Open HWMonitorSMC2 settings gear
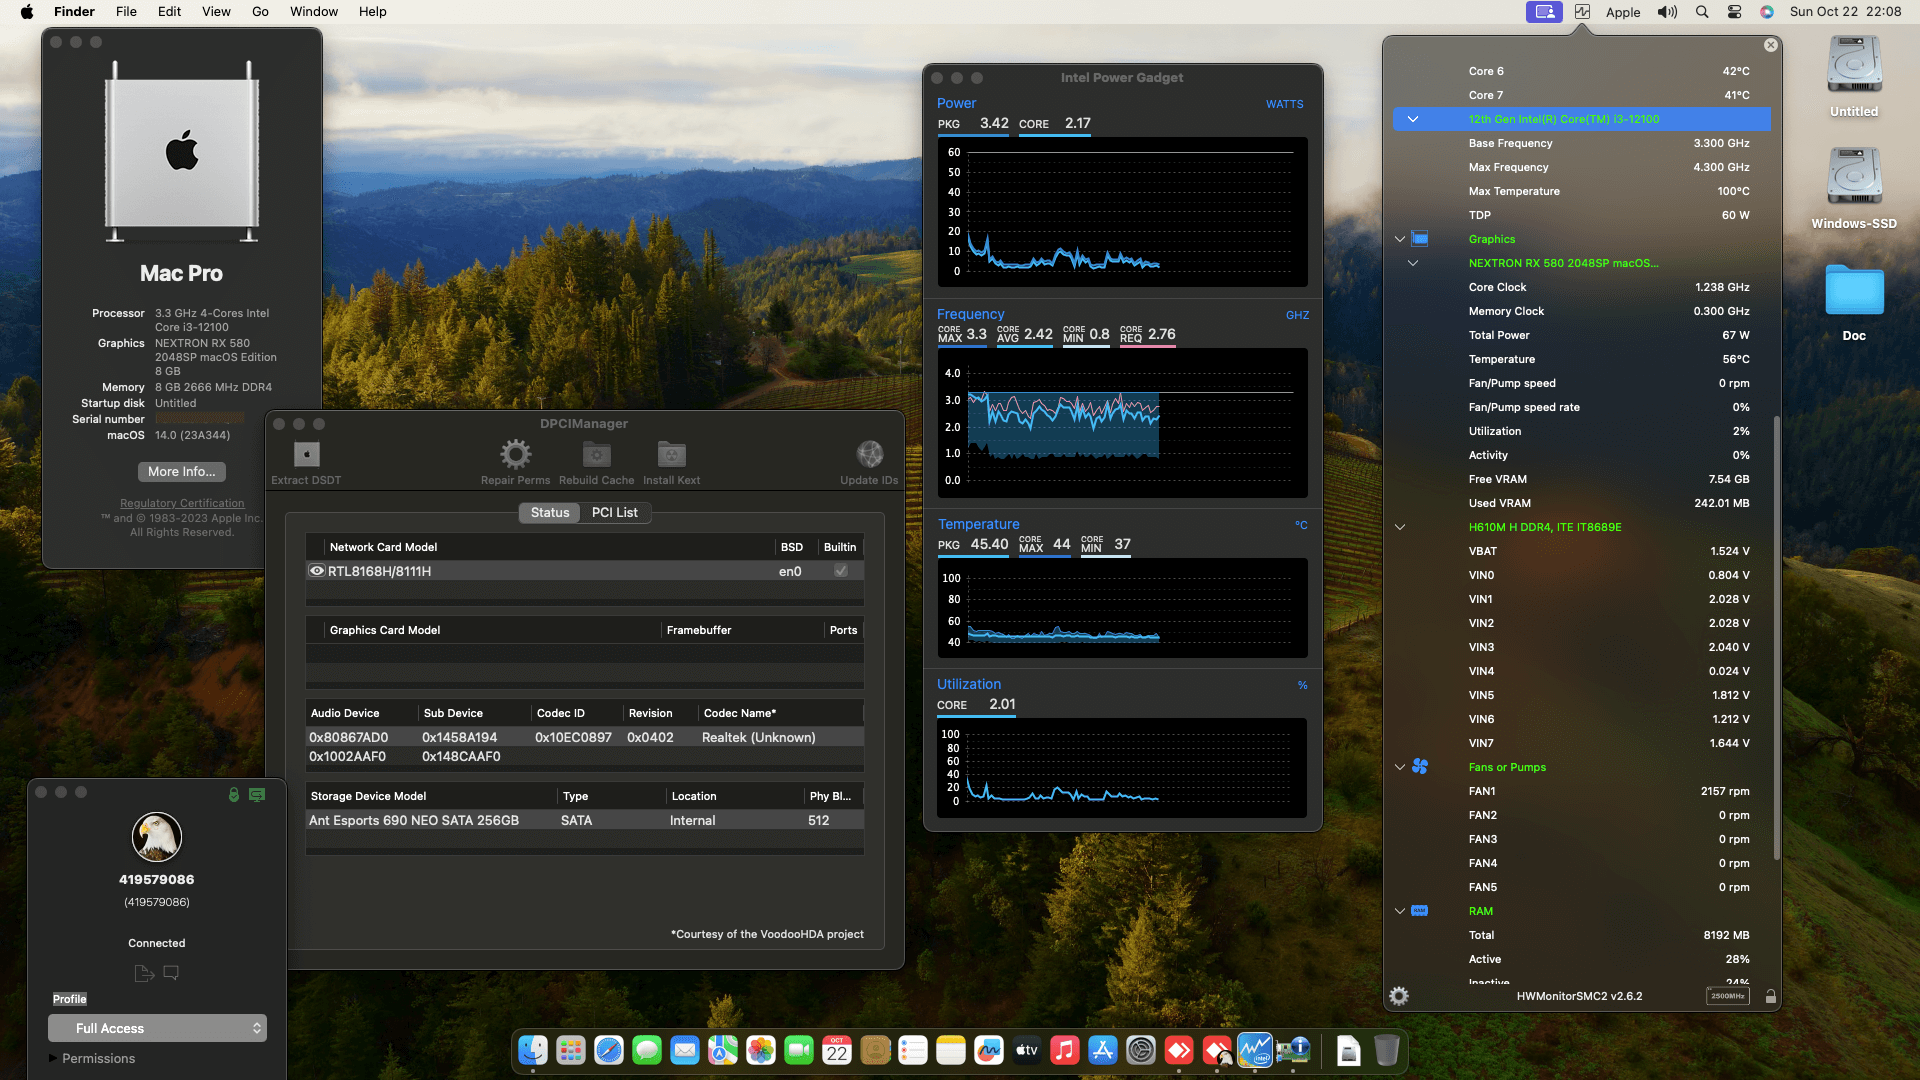 (1399, 996)
